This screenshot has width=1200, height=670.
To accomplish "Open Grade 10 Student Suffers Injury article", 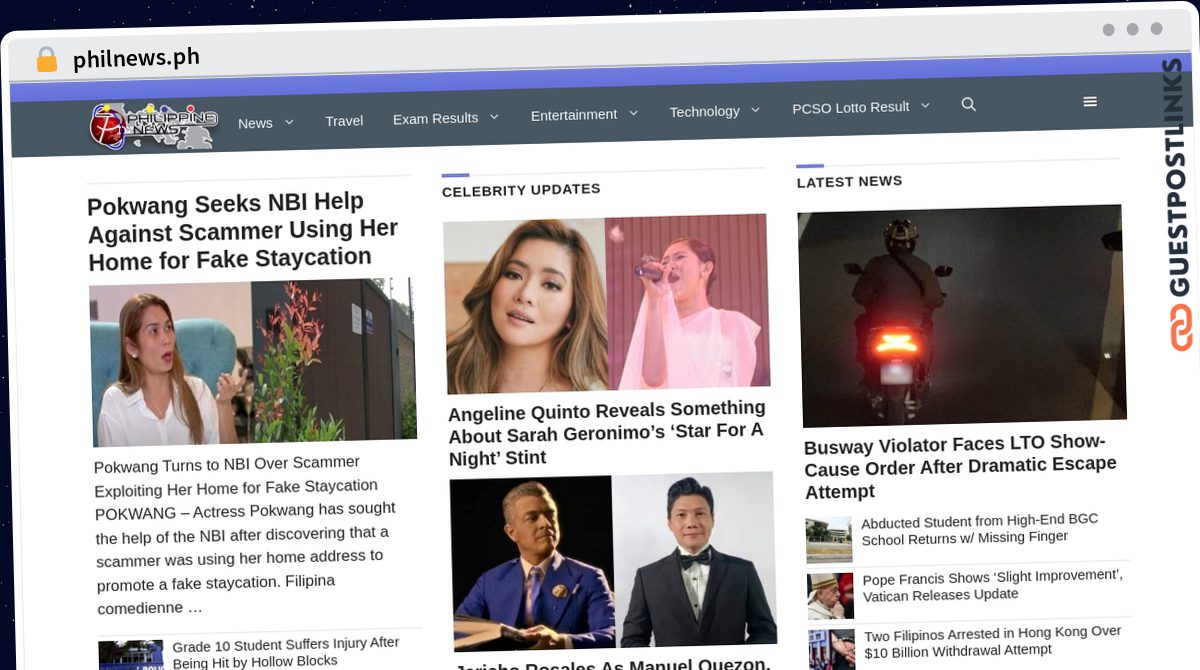I will click(286, 652).
